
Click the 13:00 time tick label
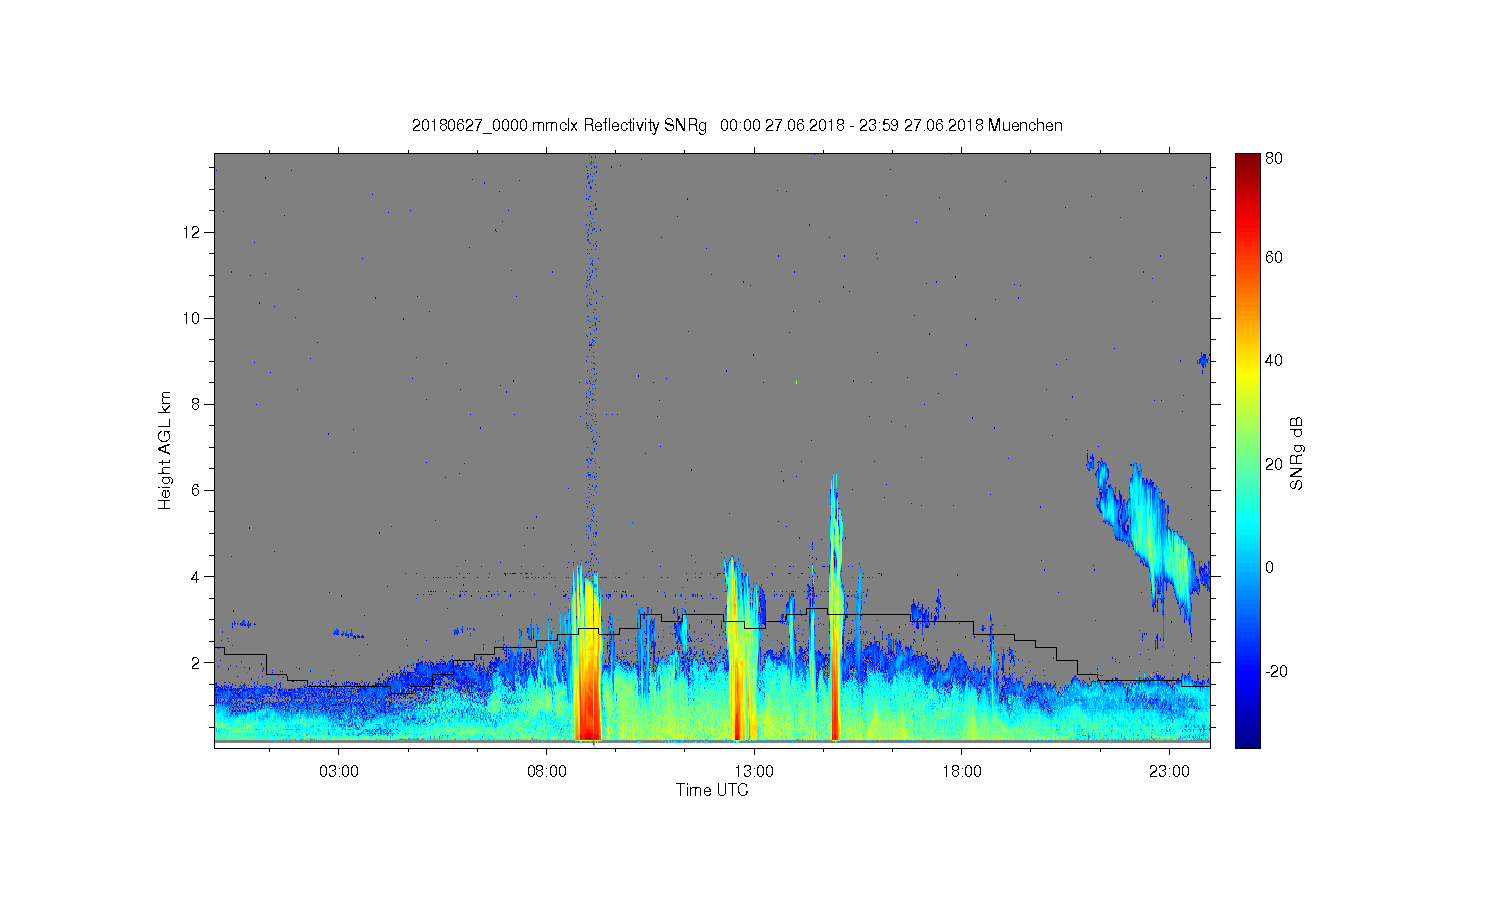[x=753, y=772]
